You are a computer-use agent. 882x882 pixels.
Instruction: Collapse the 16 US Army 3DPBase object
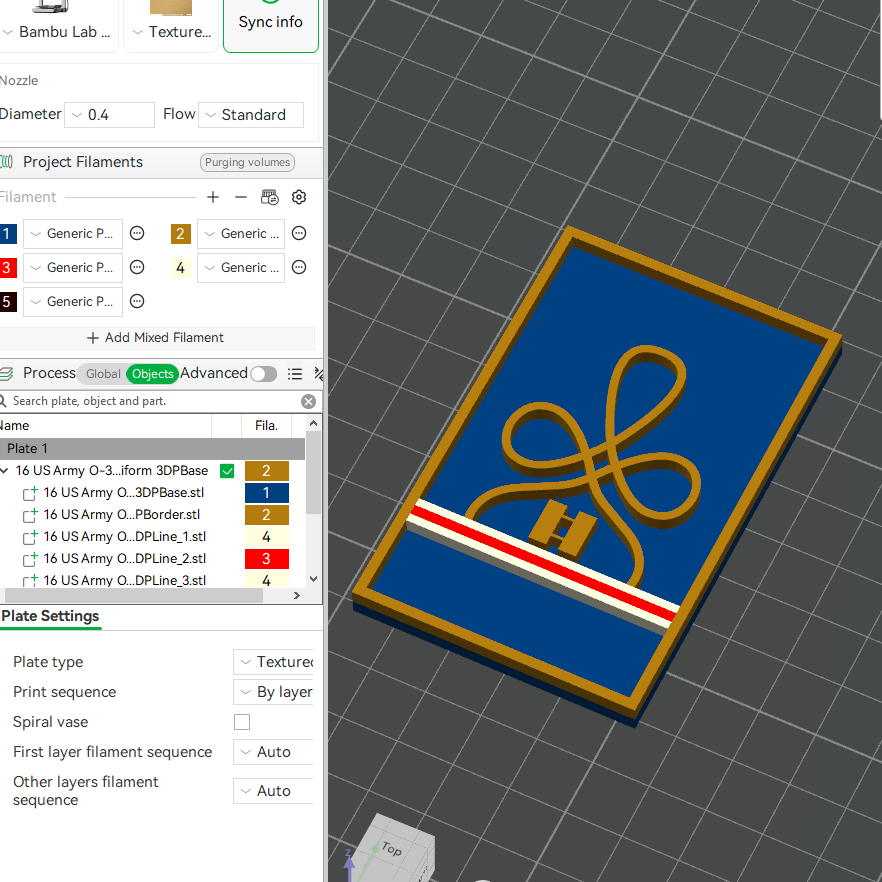4,470
